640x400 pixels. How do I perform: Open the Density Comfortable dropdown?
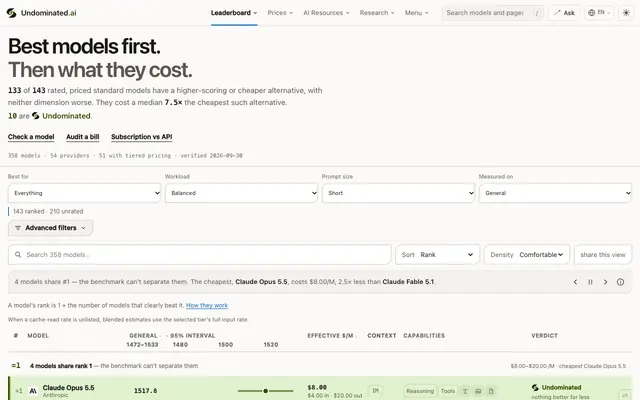(527, 255)
